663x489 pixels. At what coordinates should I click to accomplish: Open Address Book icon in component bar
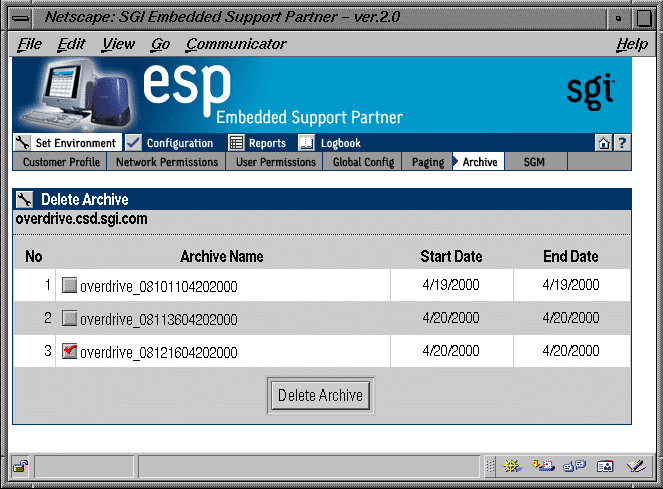(605, 466)
